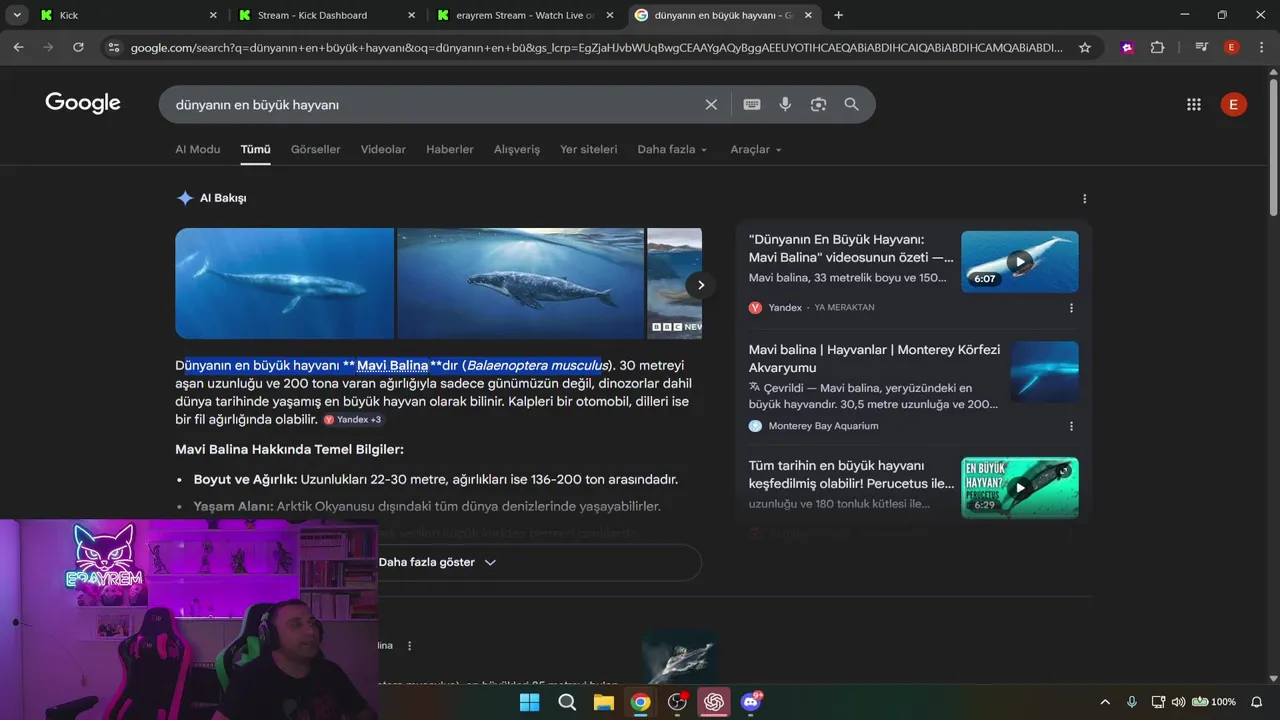Image resolution: width=1280 pixels, height=720 pixels.
Task: View site information icon in address bar
Action: coord(113,47)
